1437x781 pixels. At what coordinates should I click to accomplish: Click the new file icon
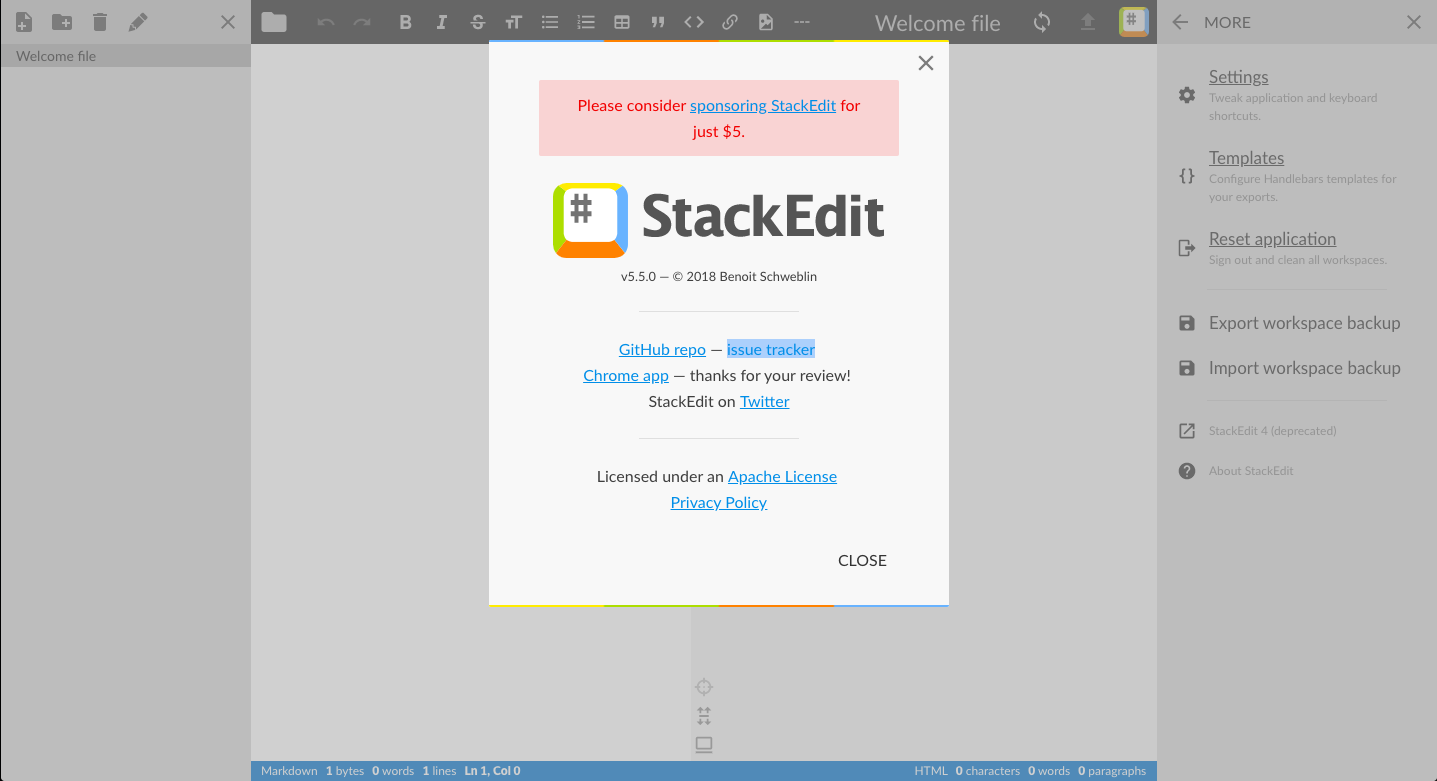tap(24, 22)
